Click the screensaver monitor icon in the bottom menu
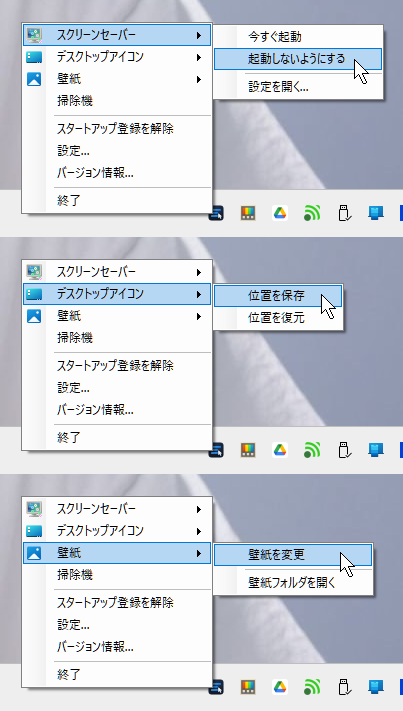 pyautogui.click(x=34, y=509)
